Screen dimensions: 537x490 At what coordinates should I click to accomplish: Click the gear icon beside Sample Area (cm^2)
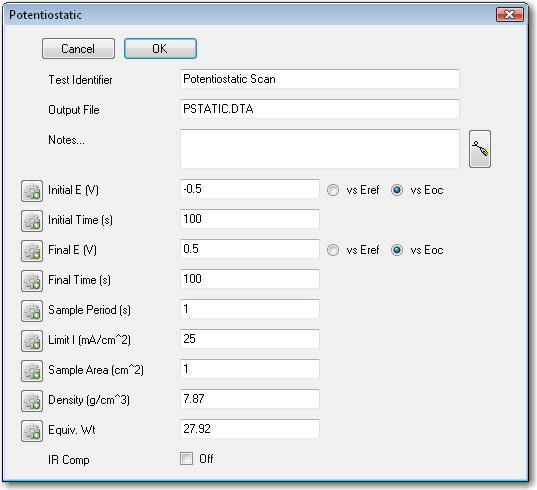tap(32, 371)
